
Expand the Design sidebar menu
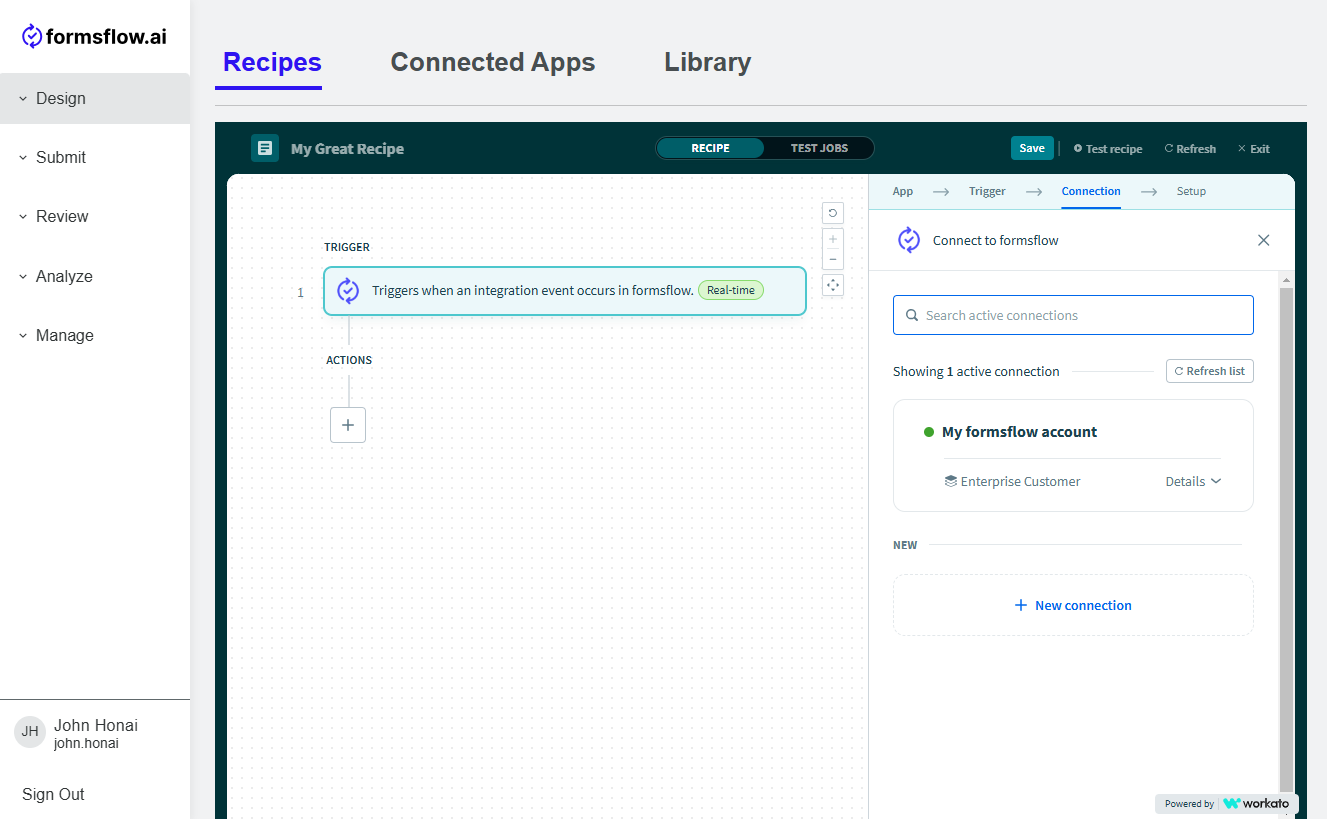point(95,98)
